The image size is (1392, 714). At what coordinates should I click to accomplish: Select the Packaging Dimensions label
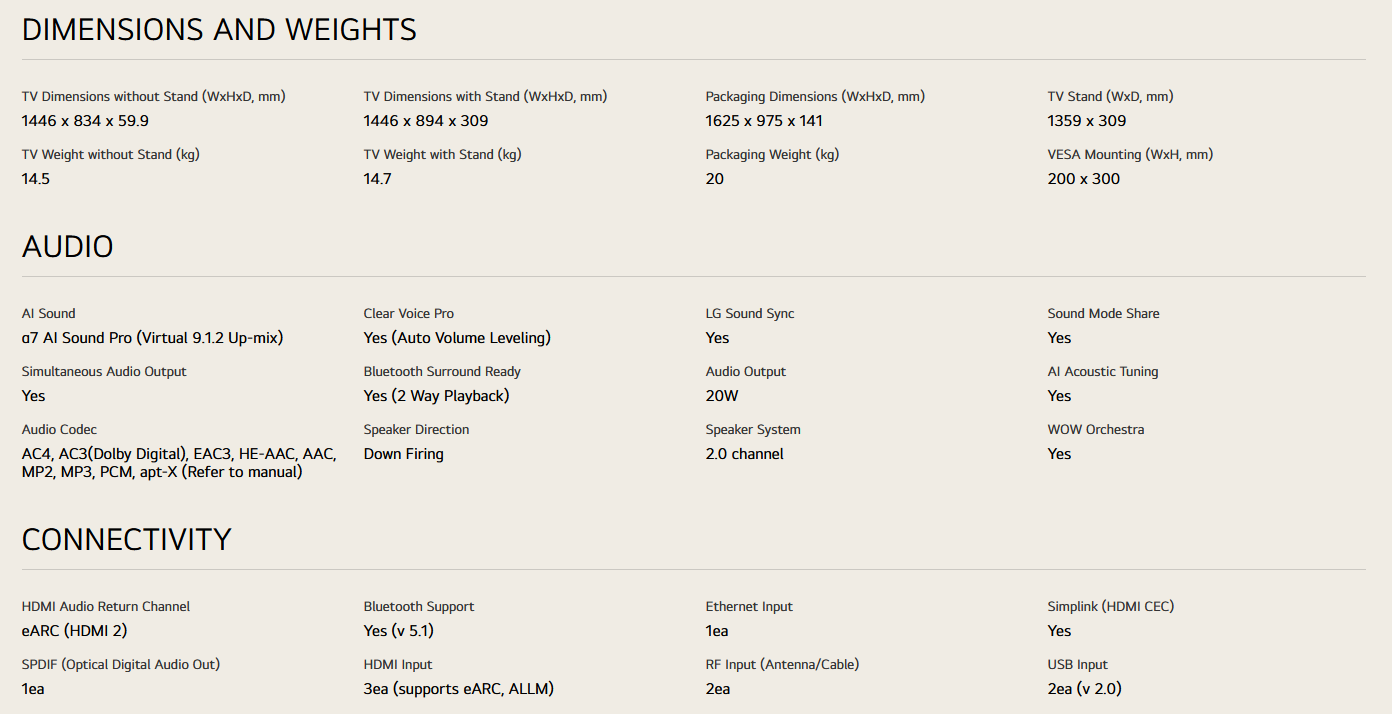click(x=815, y=97)
